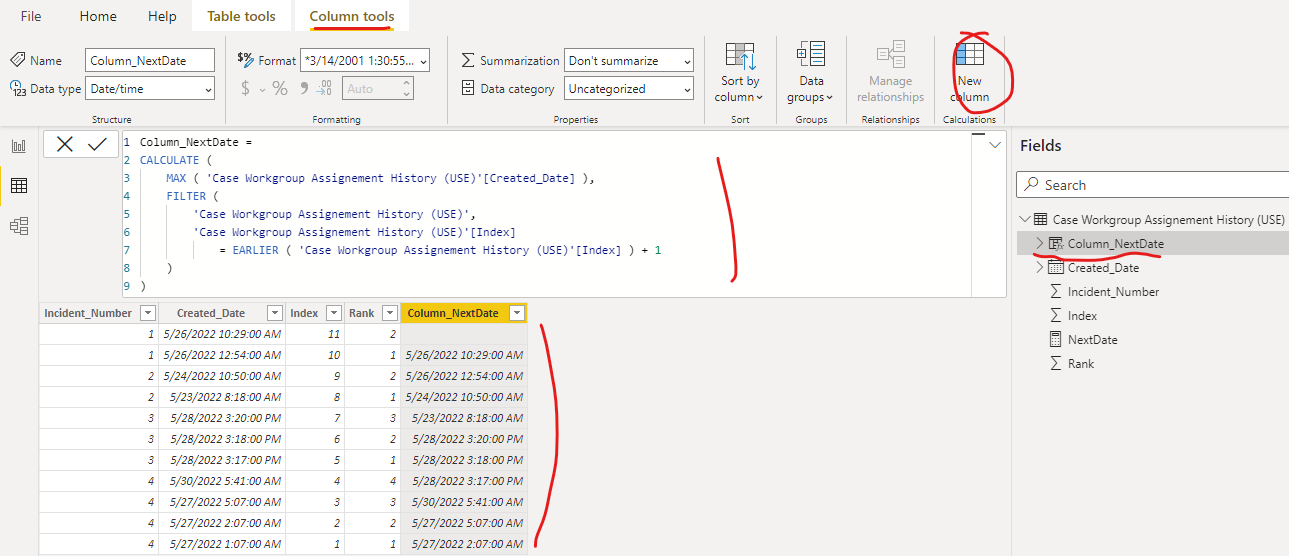Screen dimensions: 1289x556
Task: Open Incident_Number column filter dropdown
Action: 147,313
